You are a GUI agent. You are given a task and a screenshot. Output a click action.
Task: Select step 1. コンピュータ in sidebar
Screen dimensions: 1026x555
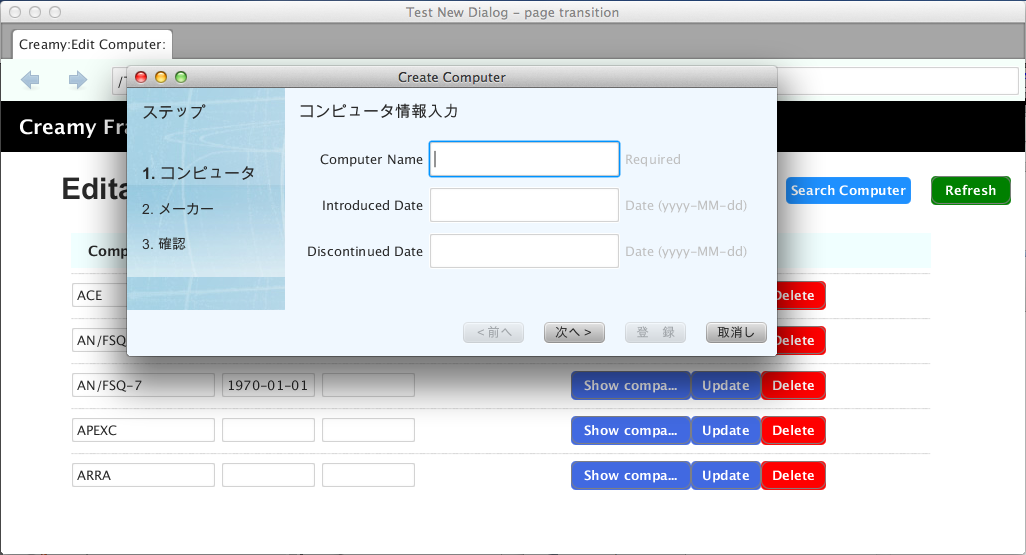coord(198,173)
